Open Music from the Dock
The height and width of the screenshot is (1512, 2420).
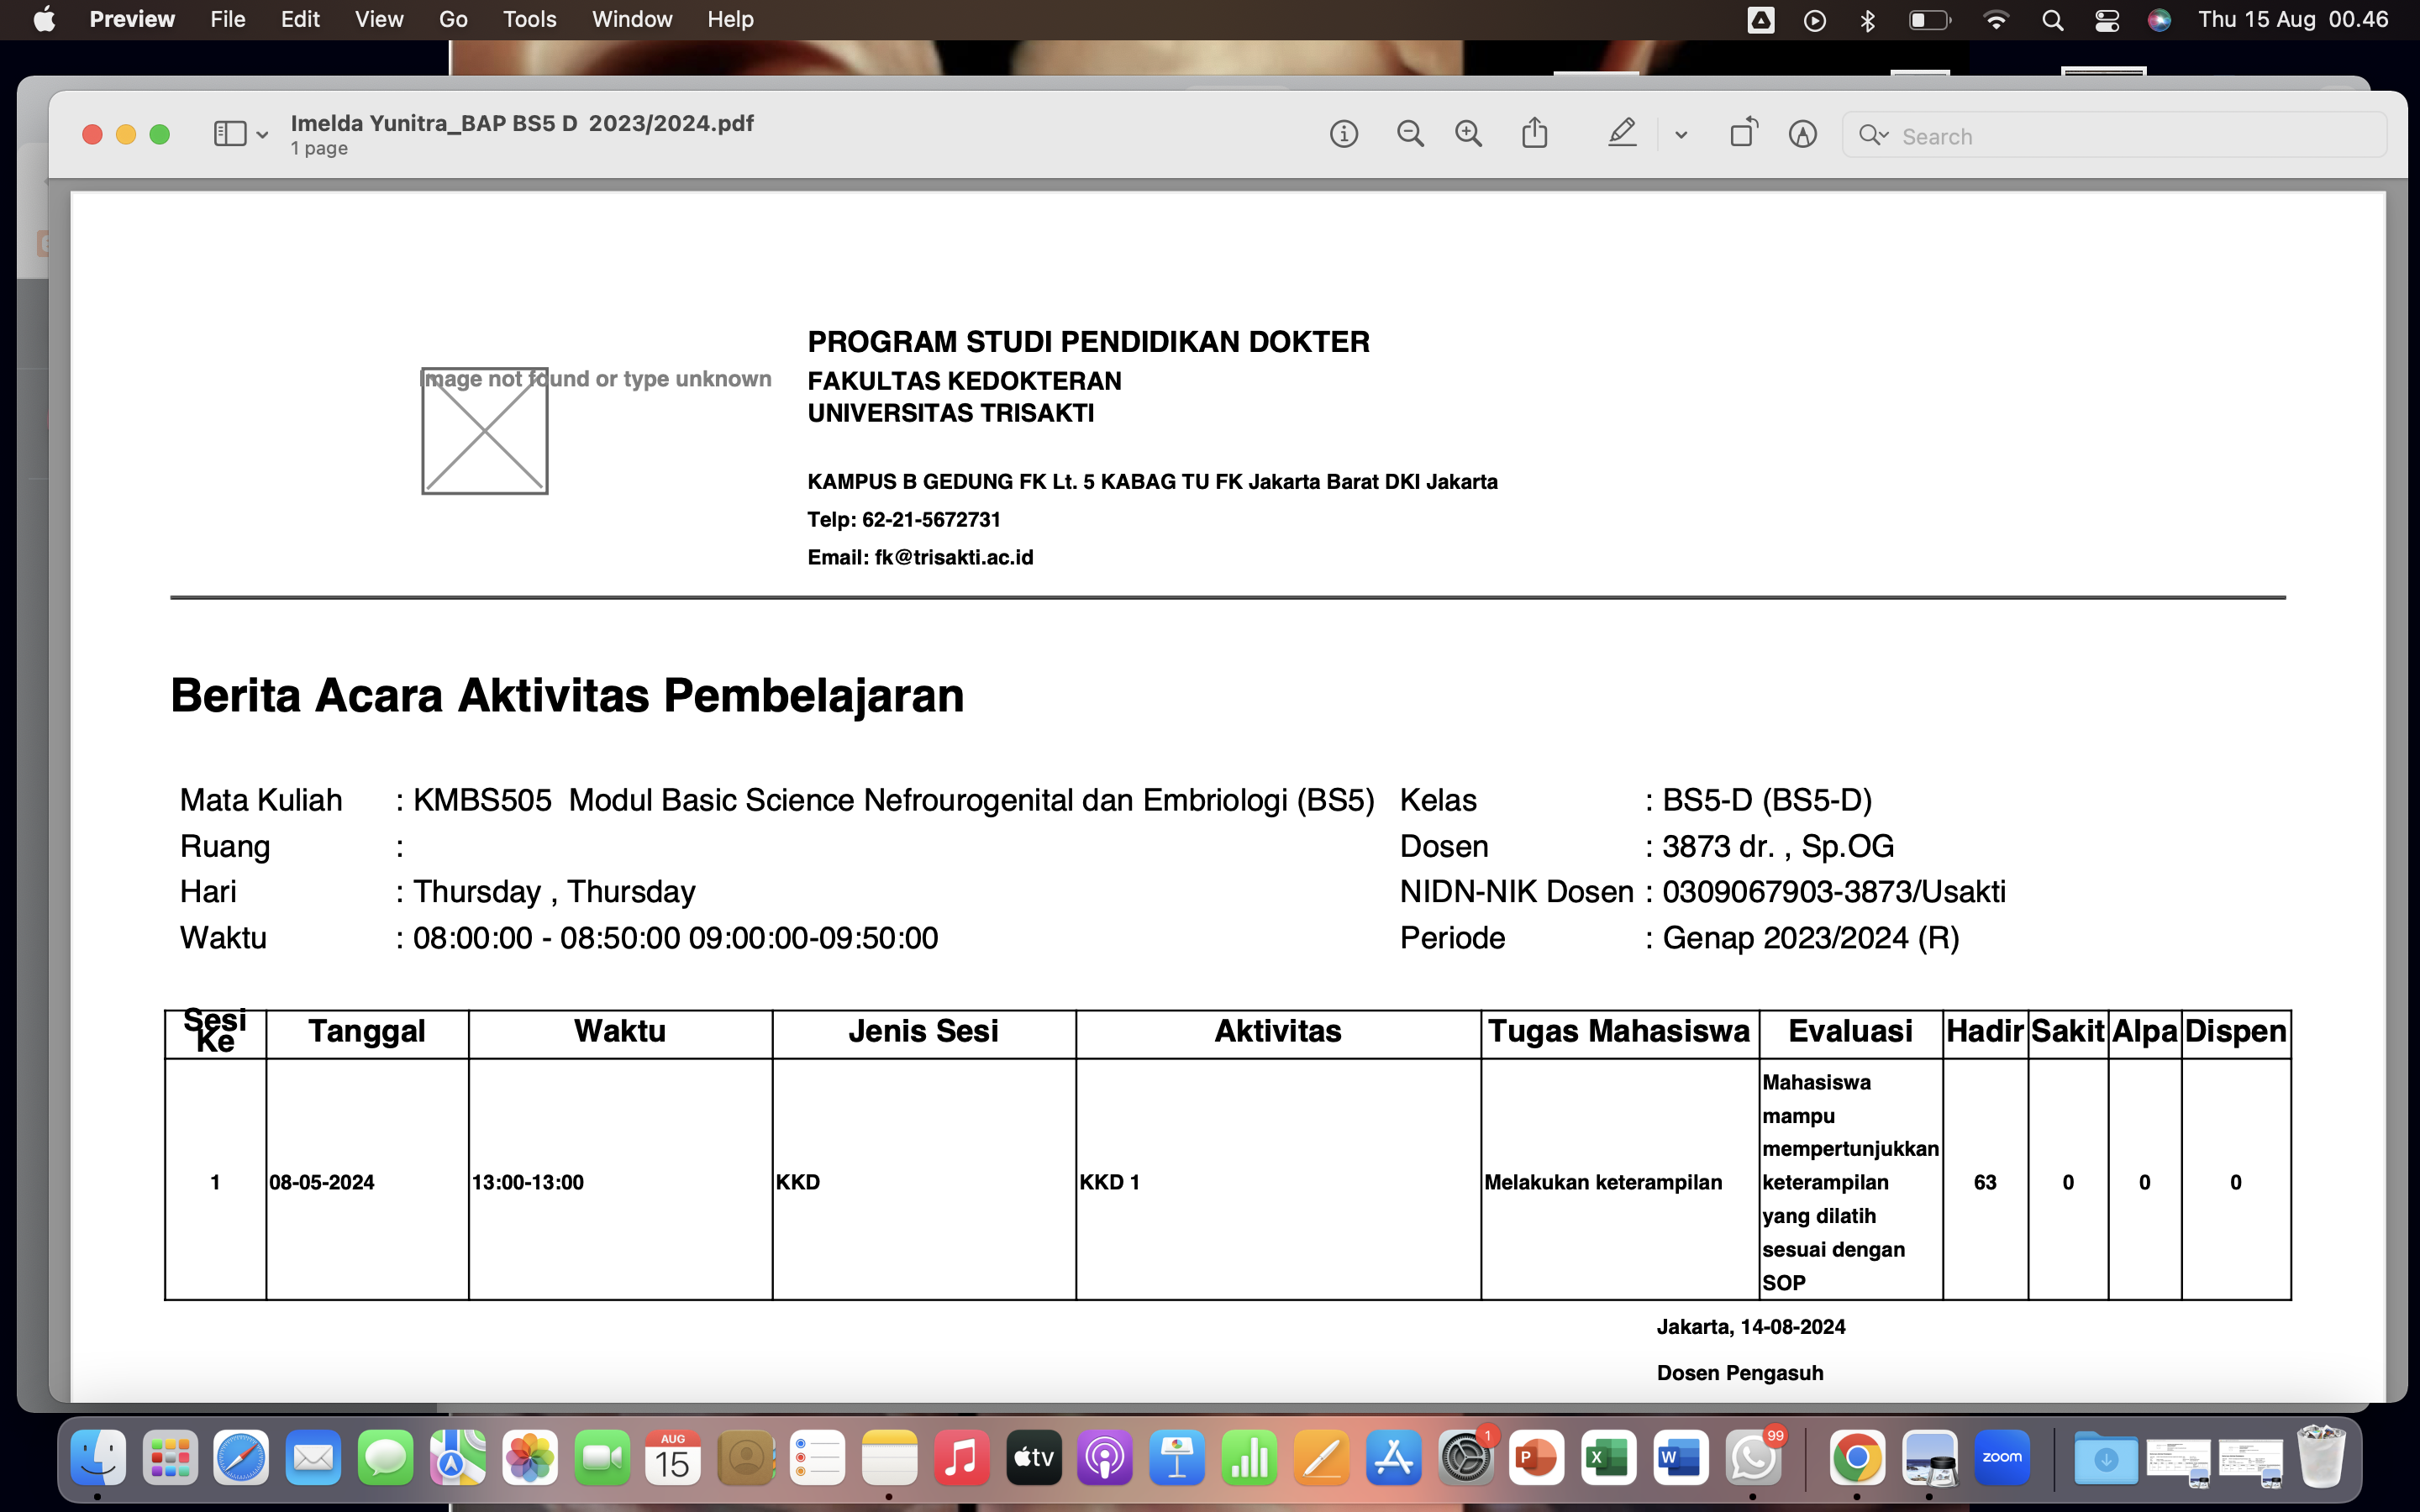961,1458
